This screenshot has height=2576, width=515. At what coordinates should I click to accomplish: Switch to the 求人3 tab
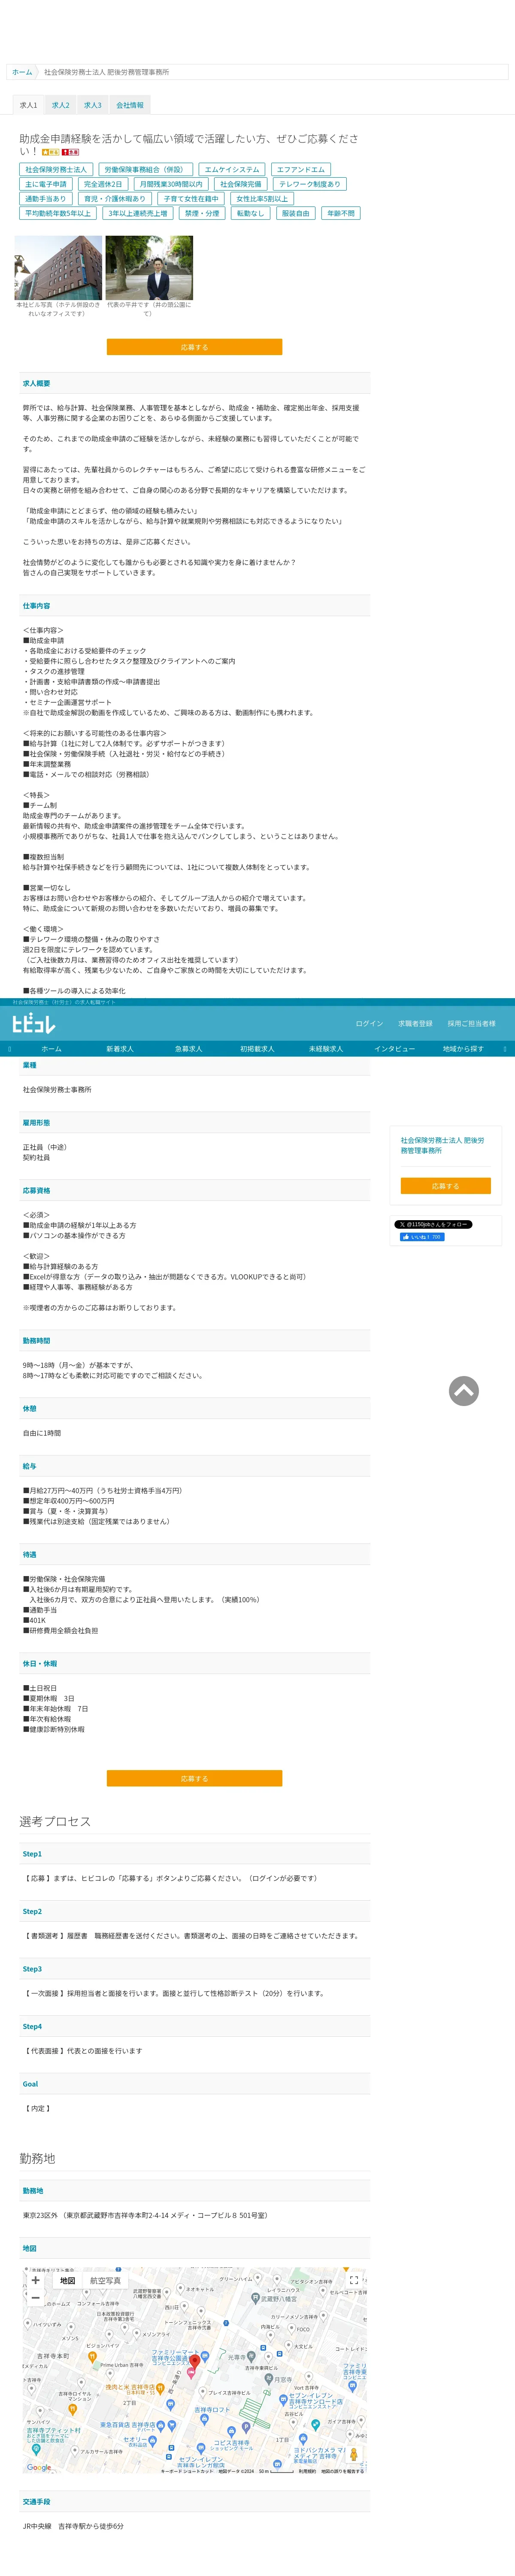click(93, 105)
